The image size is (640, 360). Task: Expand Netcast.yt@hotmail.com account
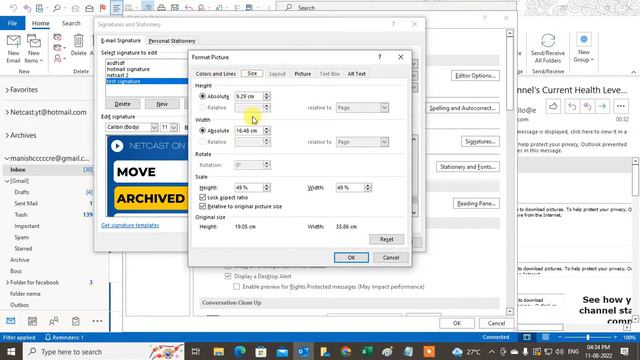(7, 112)
